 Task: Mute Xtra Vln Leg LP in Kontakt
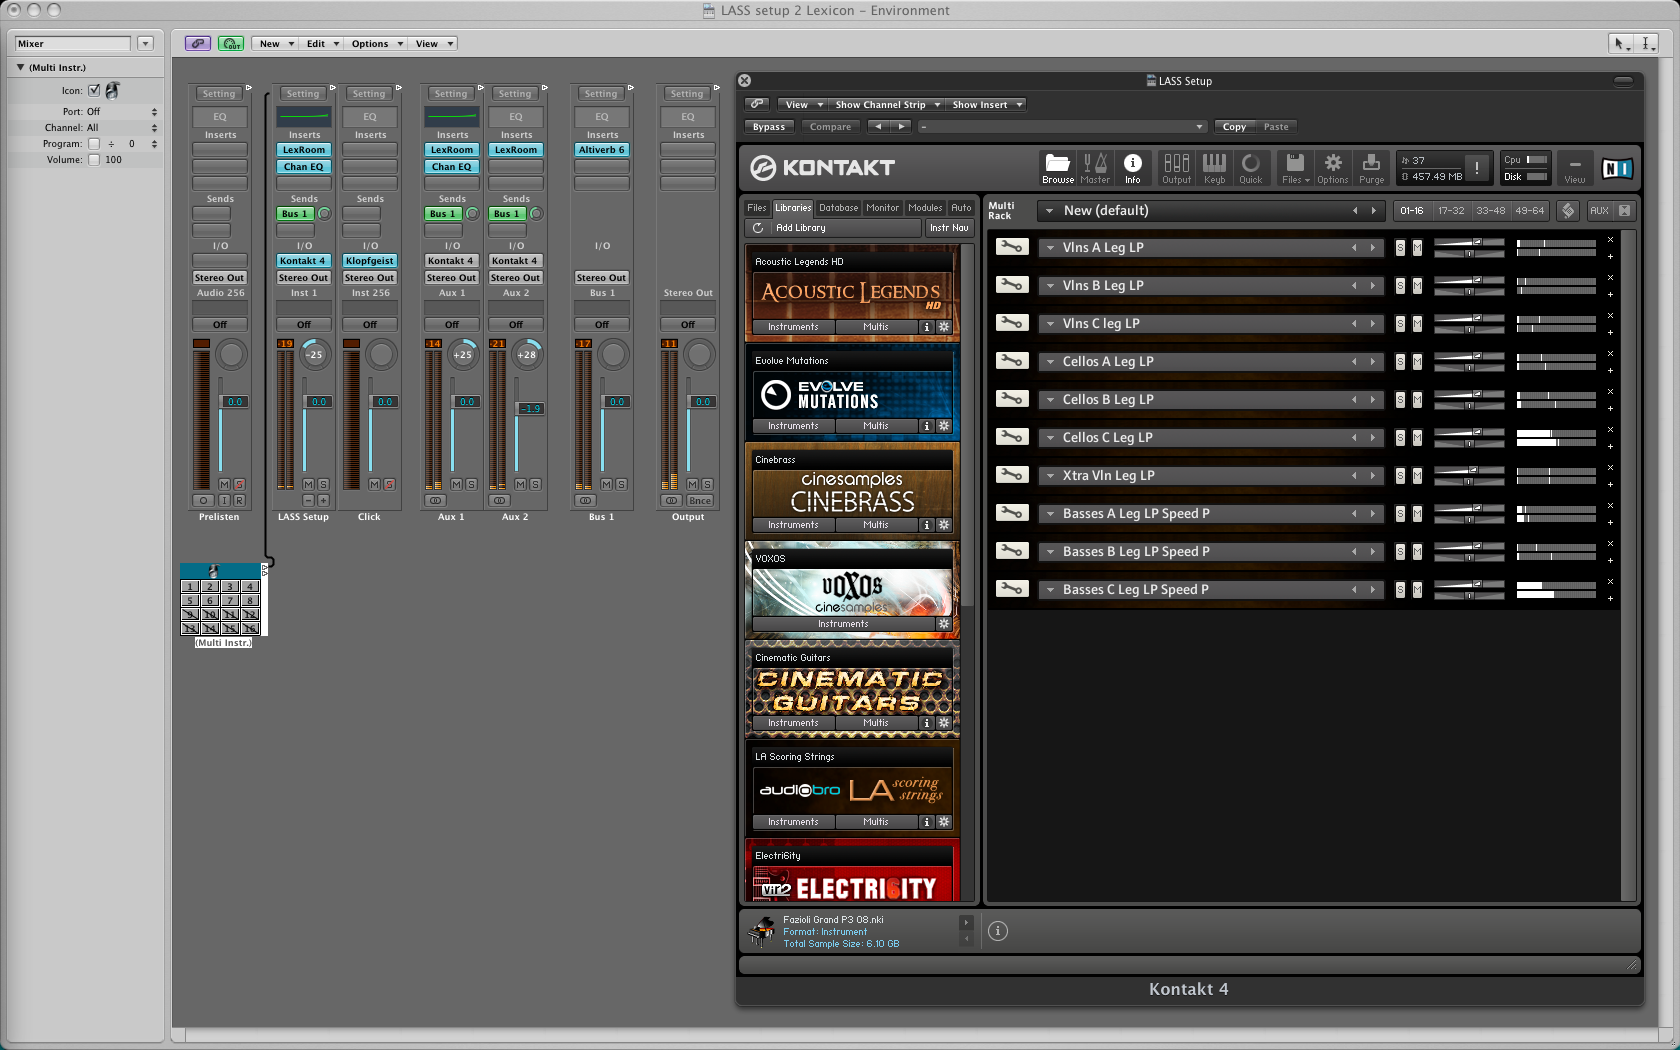pyautogui.click(x=1417, y=476)
